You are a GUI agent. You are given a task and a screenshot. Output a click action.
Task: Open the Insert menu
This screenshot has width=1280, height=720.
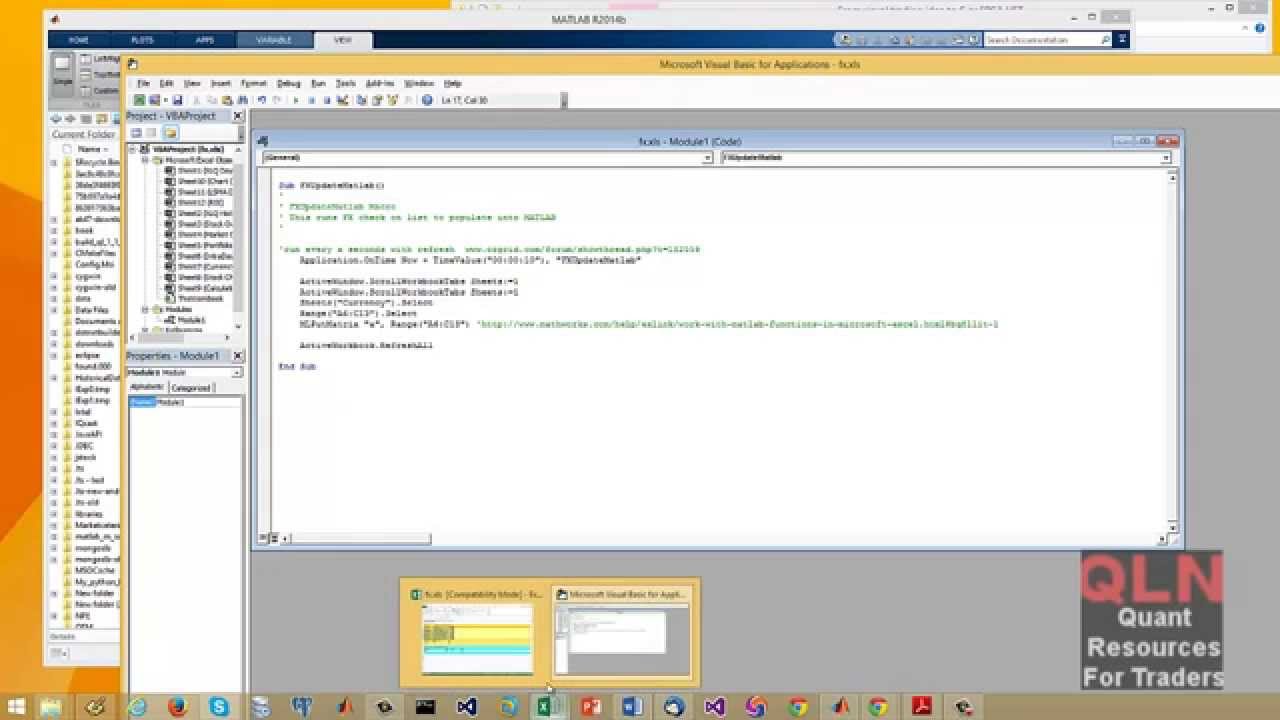[220, 83]
